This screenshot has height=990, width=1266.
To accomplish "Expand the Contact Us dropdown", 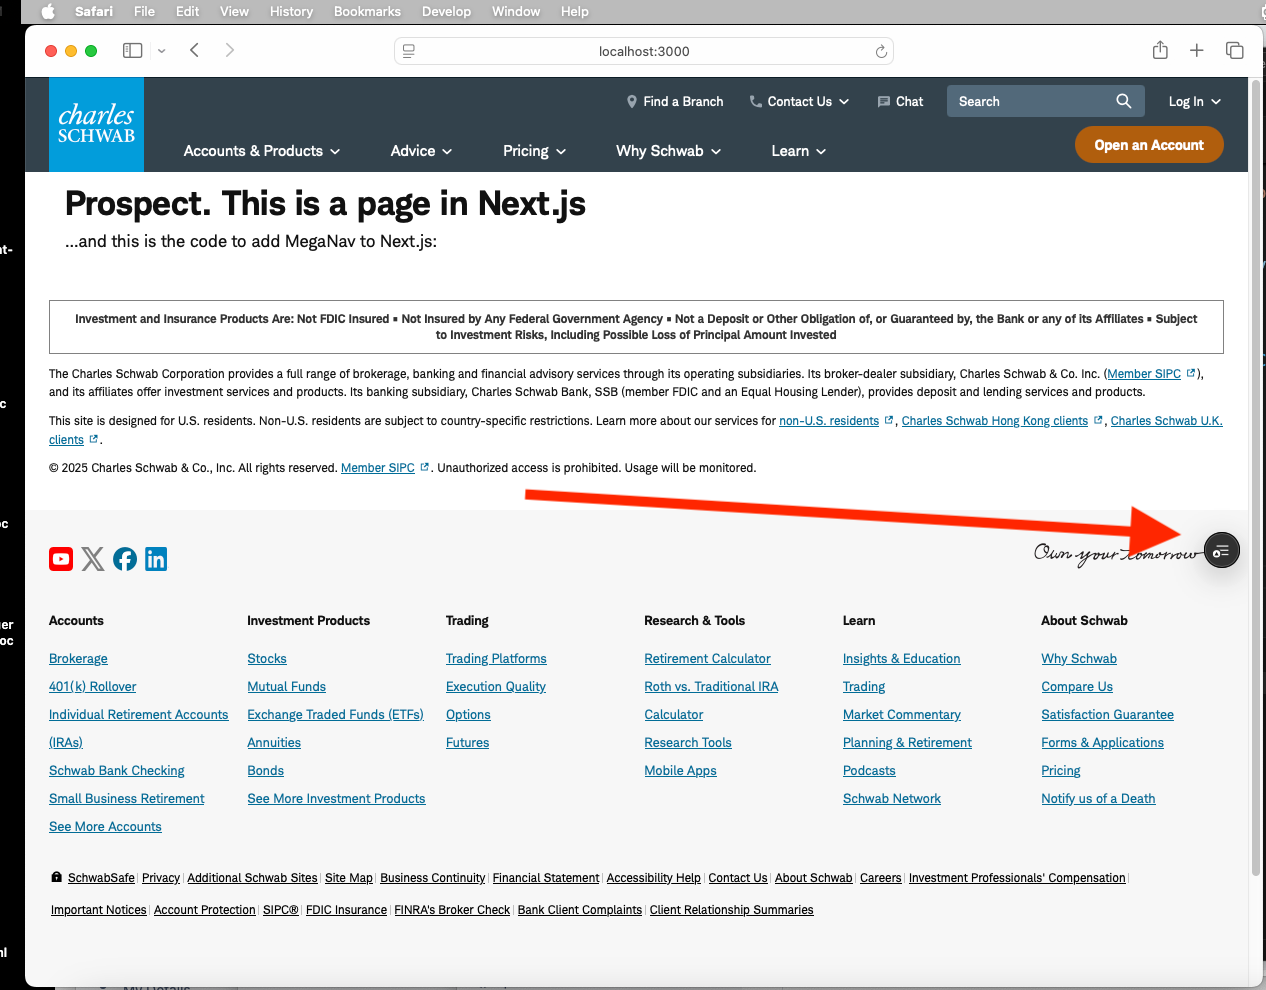I will tap(800, 102).
